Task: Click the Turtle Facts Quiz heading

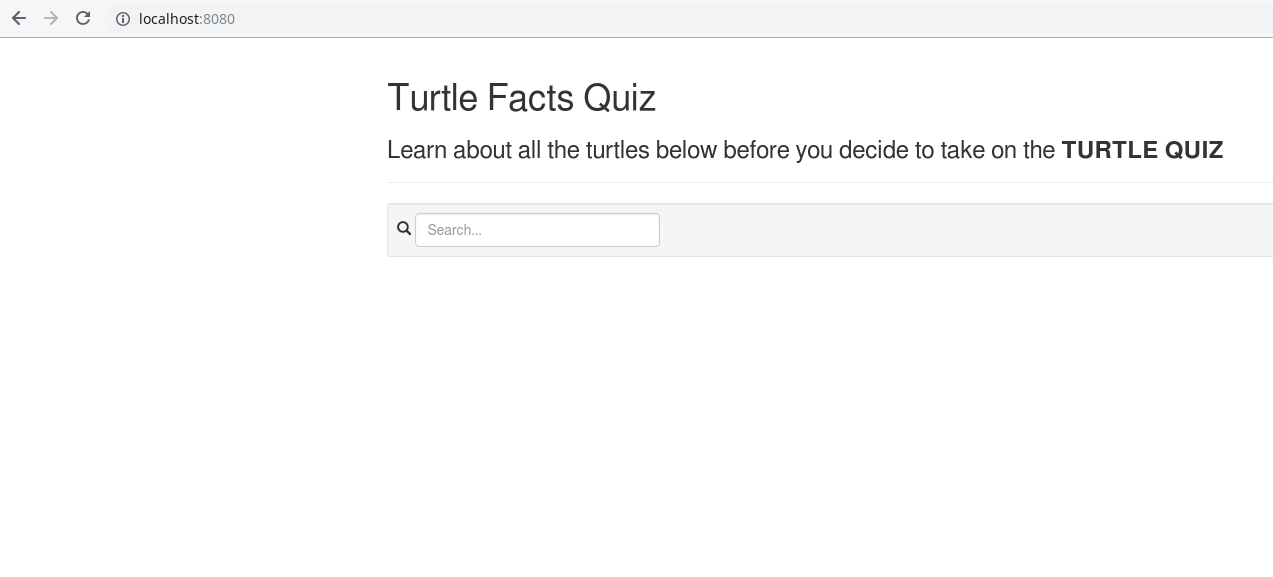Action: pyautogui.click(x=521, y=98)
